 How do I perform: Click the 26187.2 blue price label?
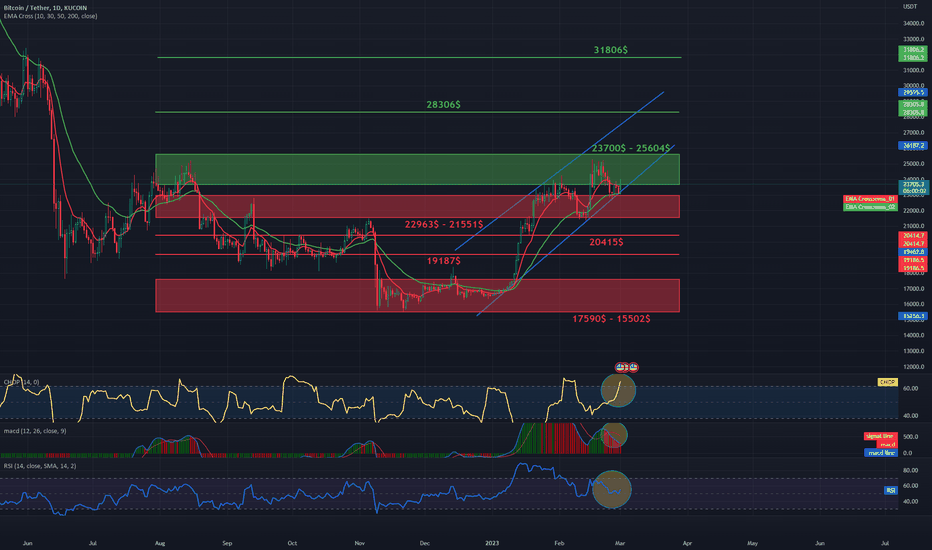[913, 146]
